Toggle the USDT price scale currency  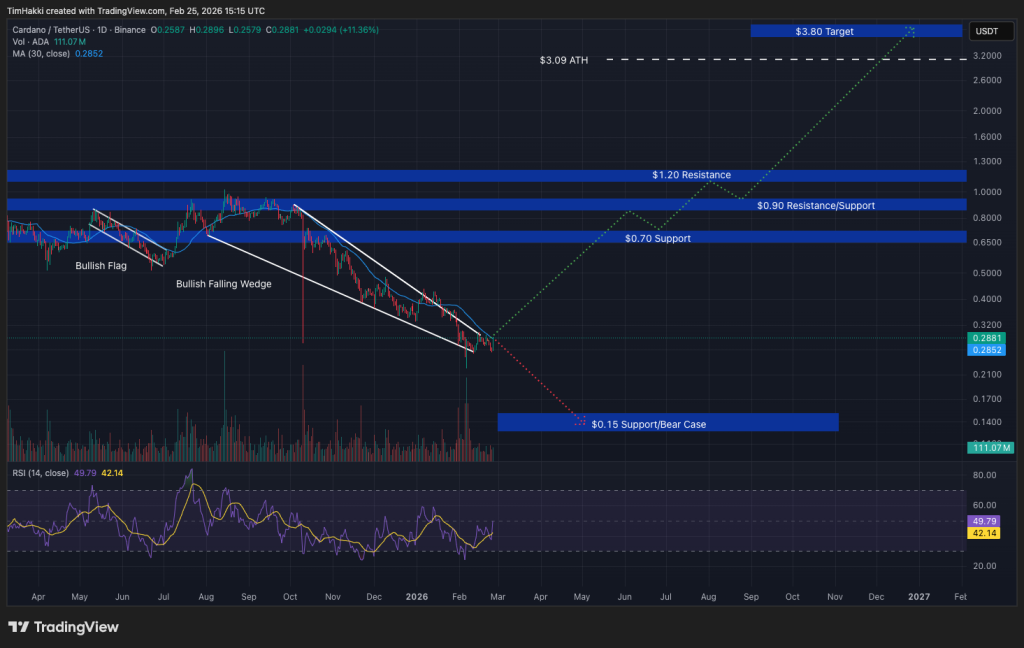(x=991, y=31)
